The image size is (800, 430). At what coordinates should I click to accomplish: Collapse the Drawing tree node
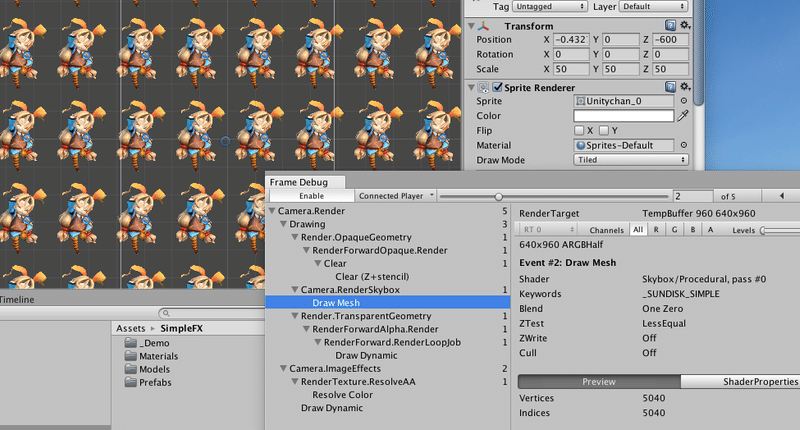284,224
